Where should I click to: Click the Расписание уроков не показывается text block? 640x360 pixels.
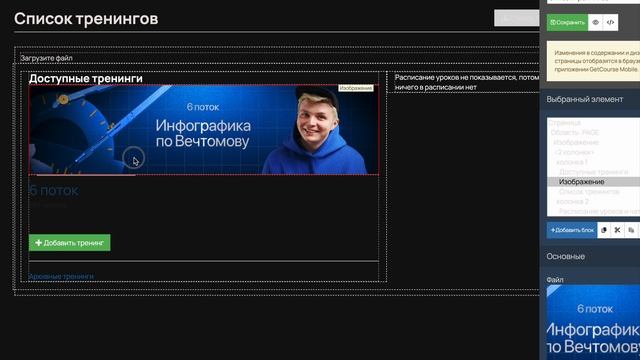click(x=467, y=82)
